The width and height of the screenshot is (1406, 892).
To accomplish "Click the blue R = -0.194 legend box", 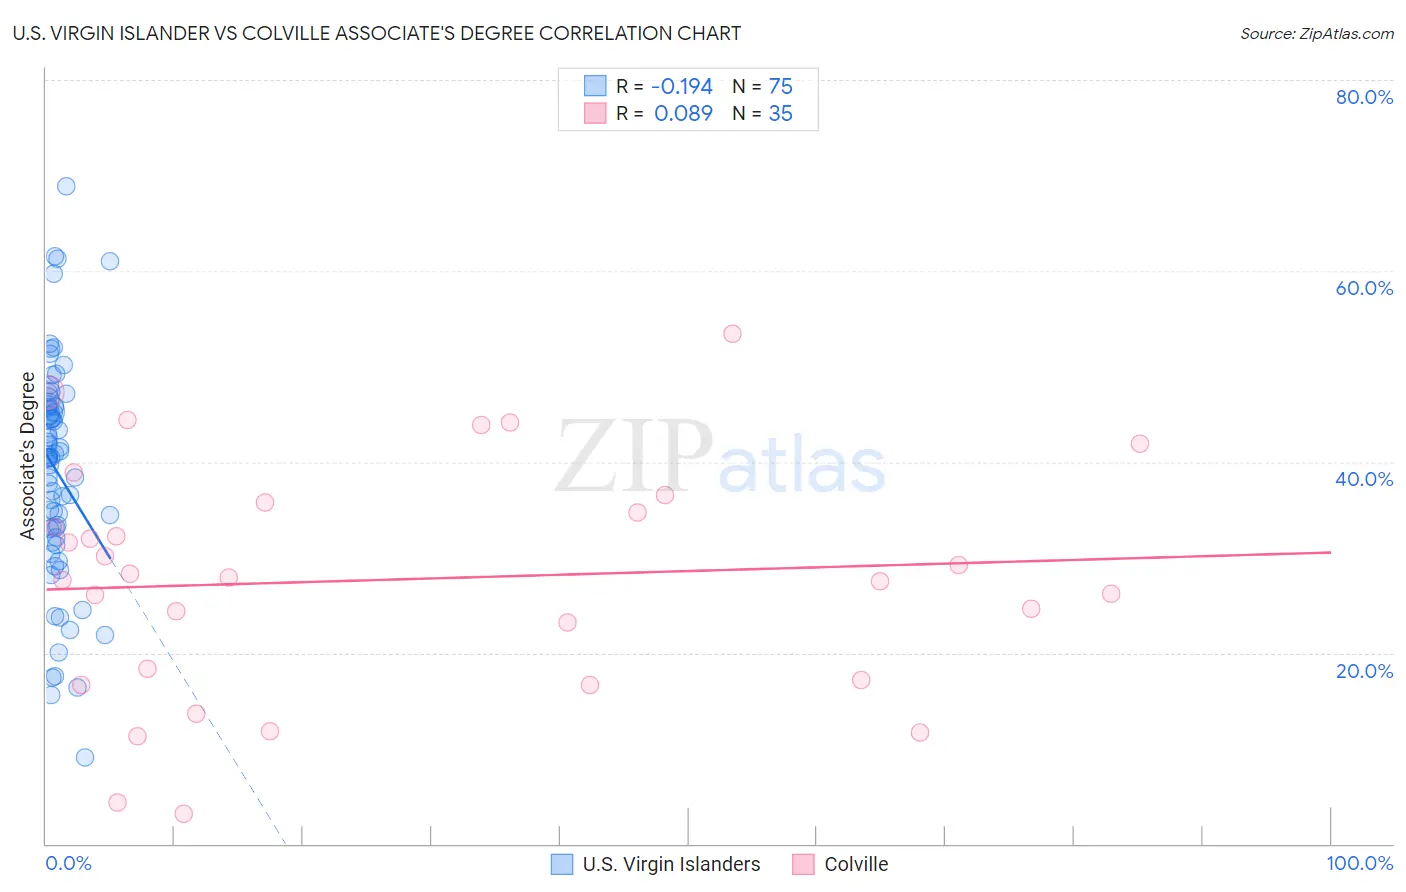I will (595, 86).
